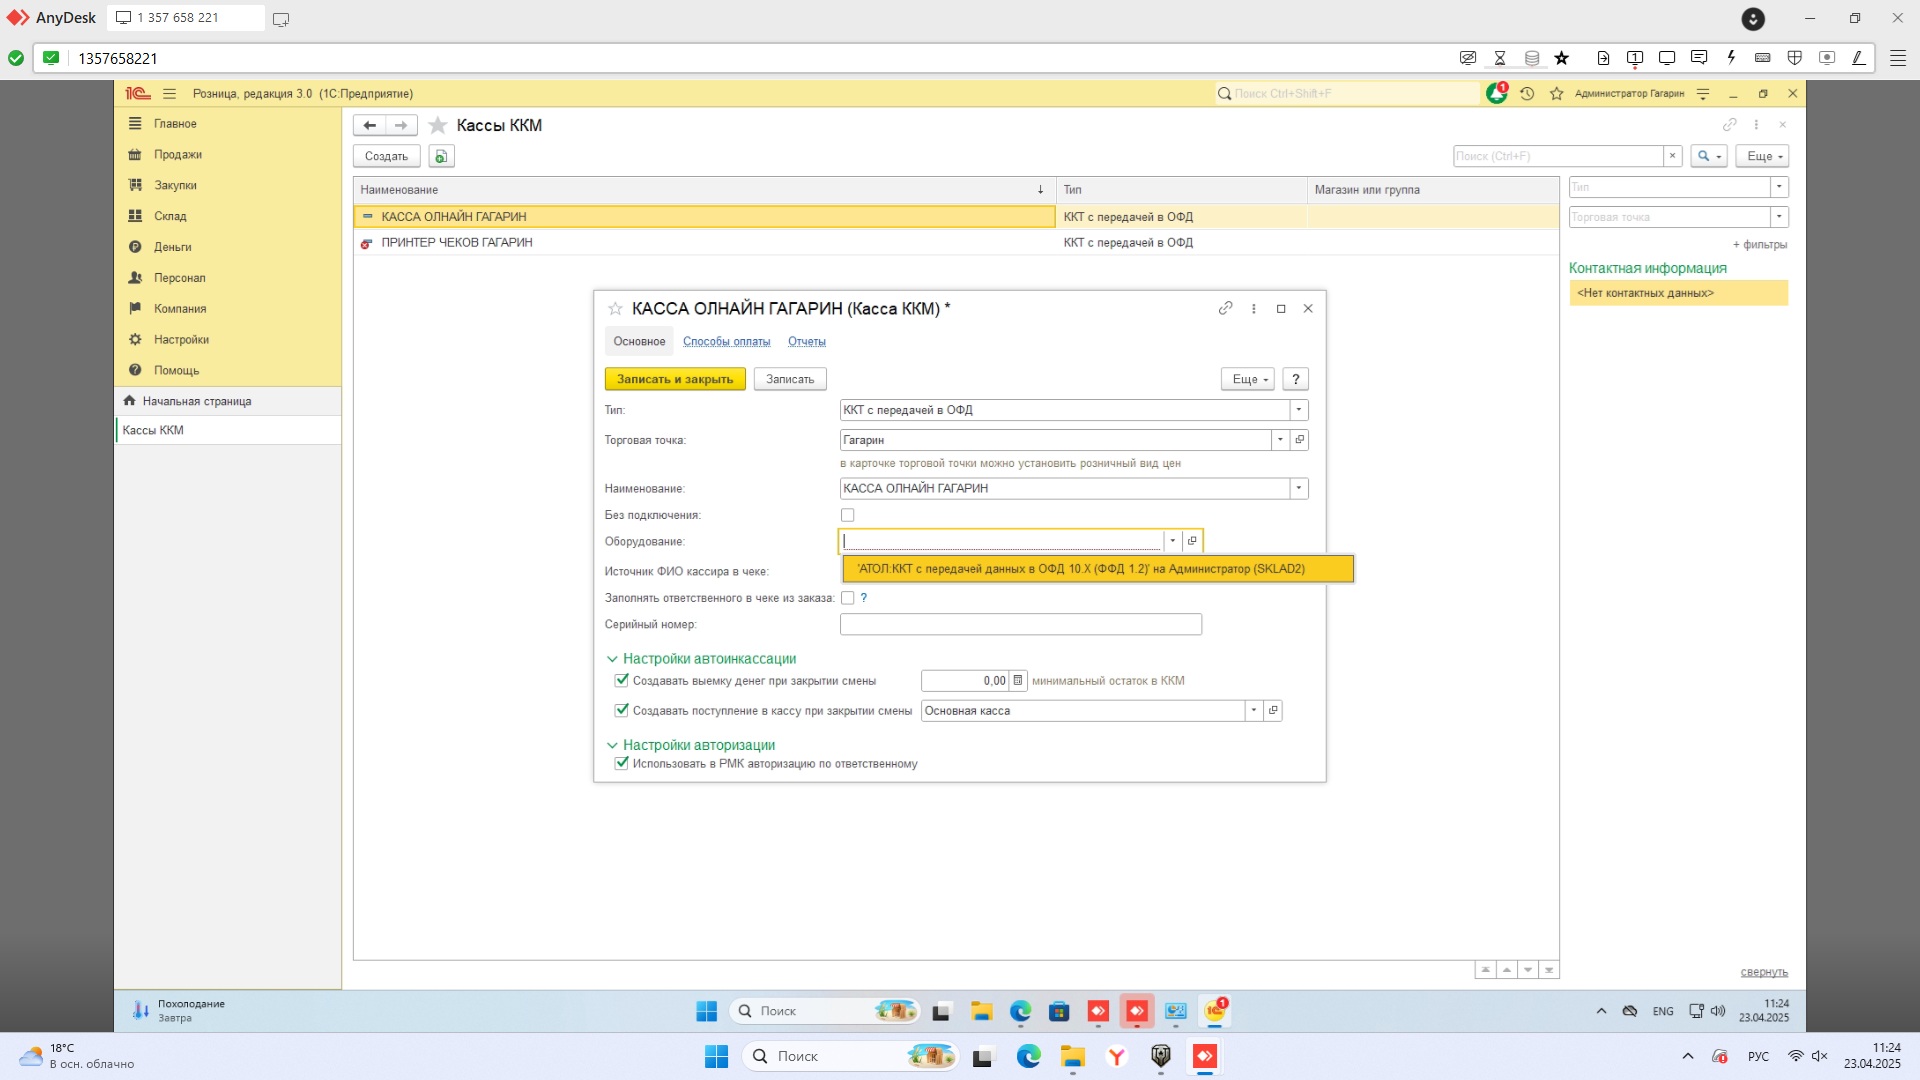This screenshot has height=1080, width=1920.
Task: Open the 1C history clock icon
Action: point(1527,93)
